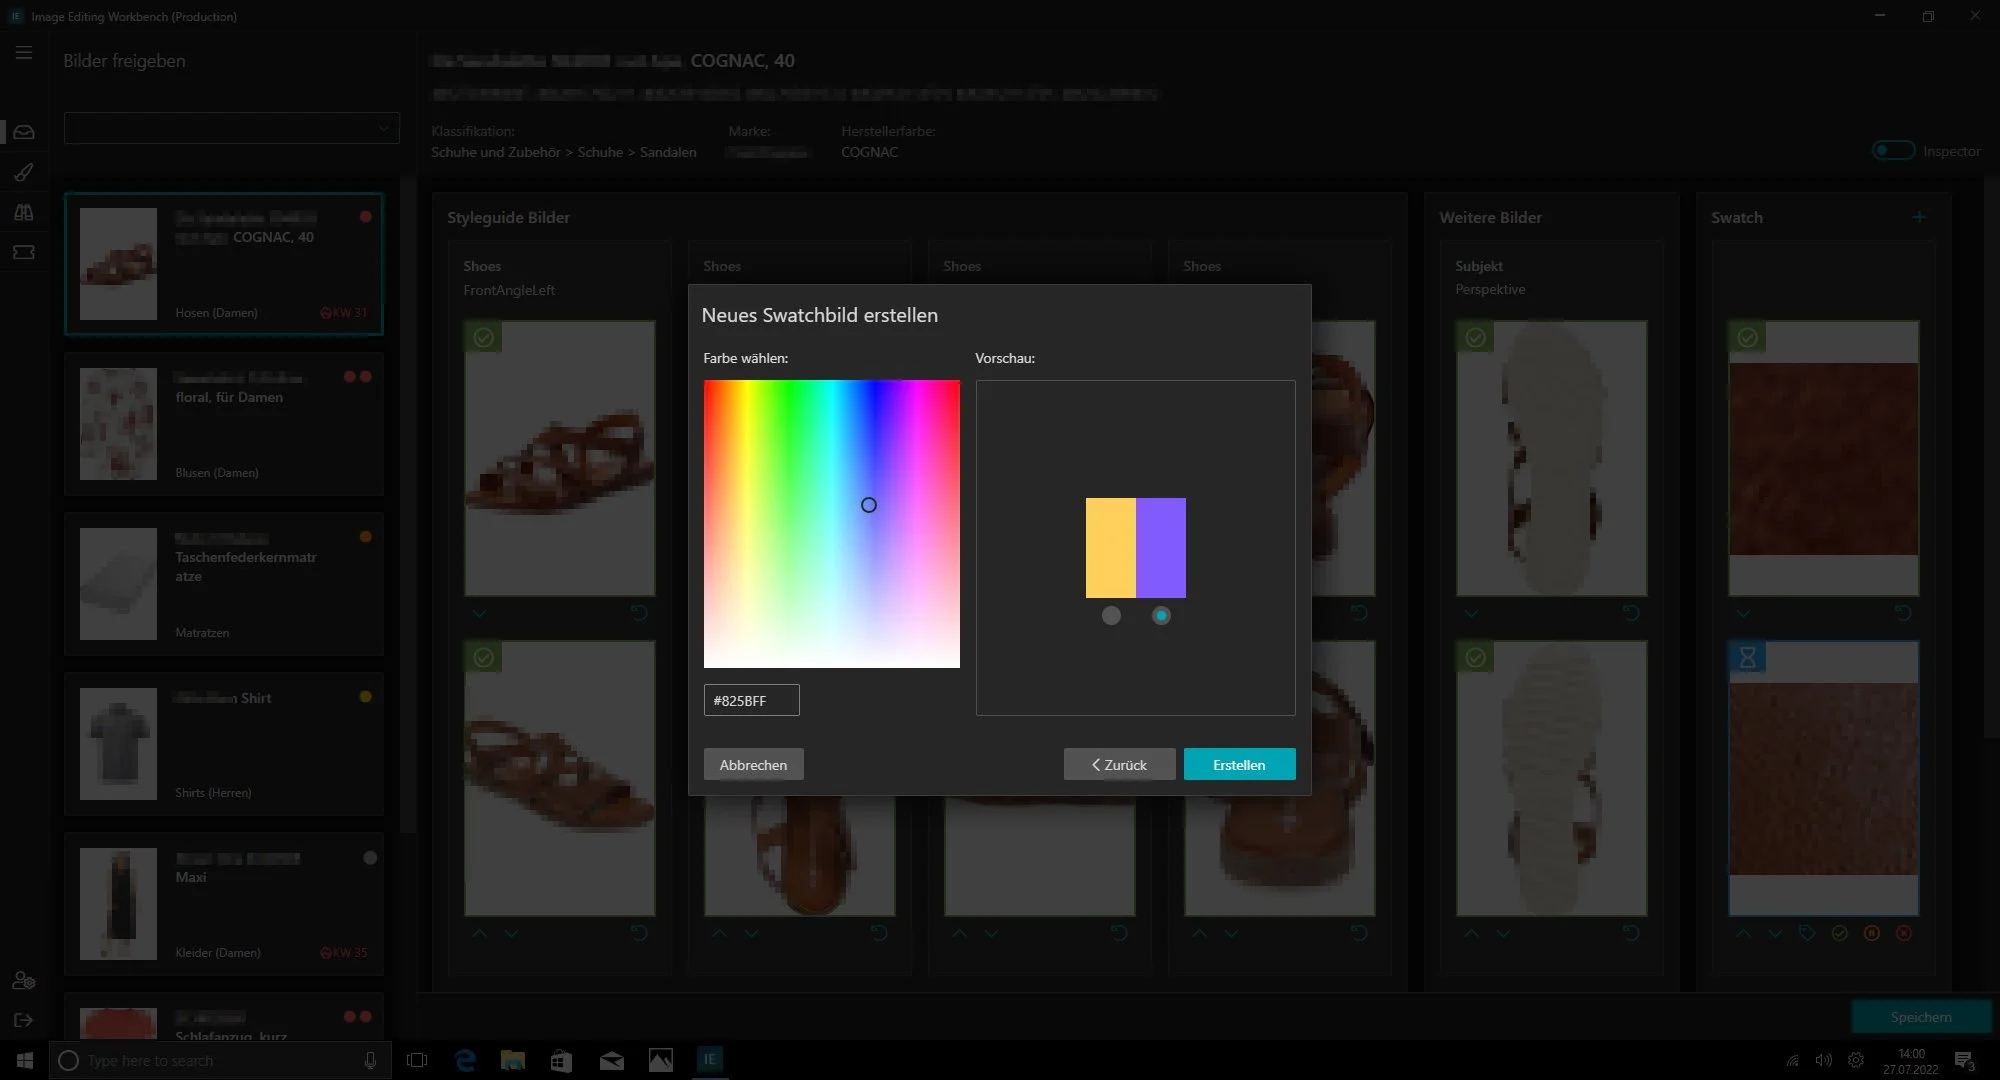
Task: Toggle the Inspector switch
Action: click(x=1892, y=151)
